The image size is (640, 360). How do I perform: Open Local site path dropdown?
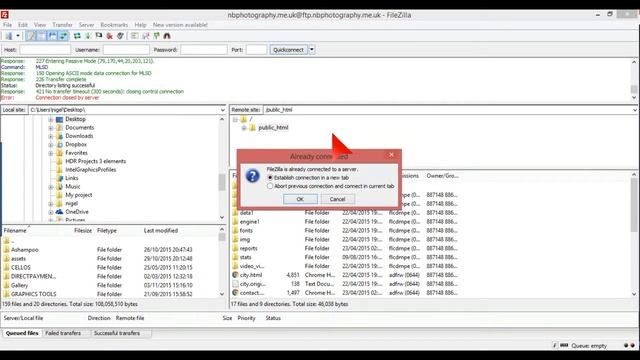click(222, 110)
